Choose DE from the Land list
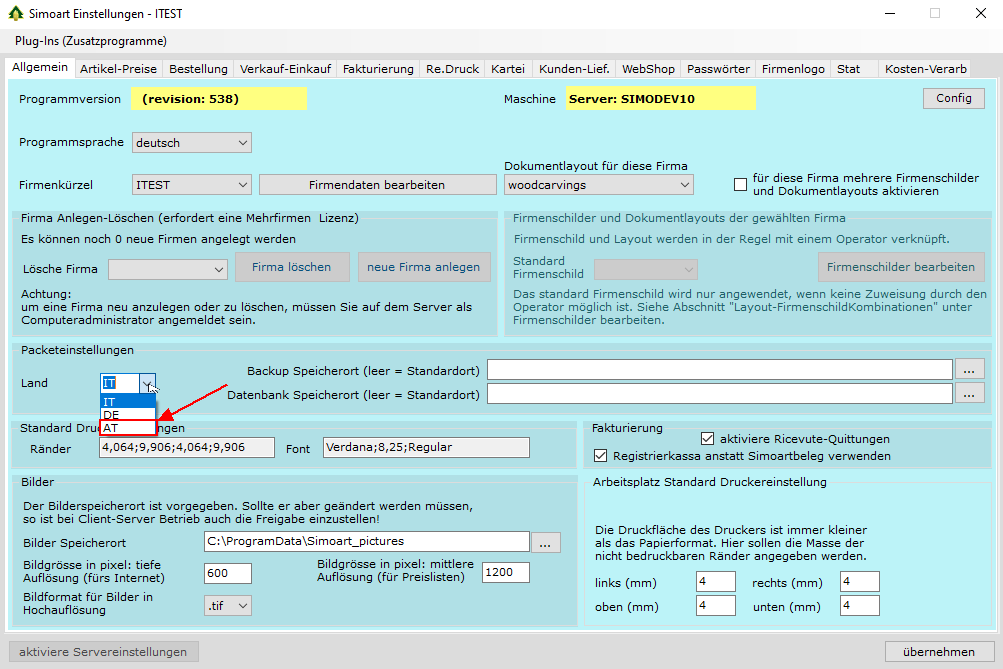 128,414
